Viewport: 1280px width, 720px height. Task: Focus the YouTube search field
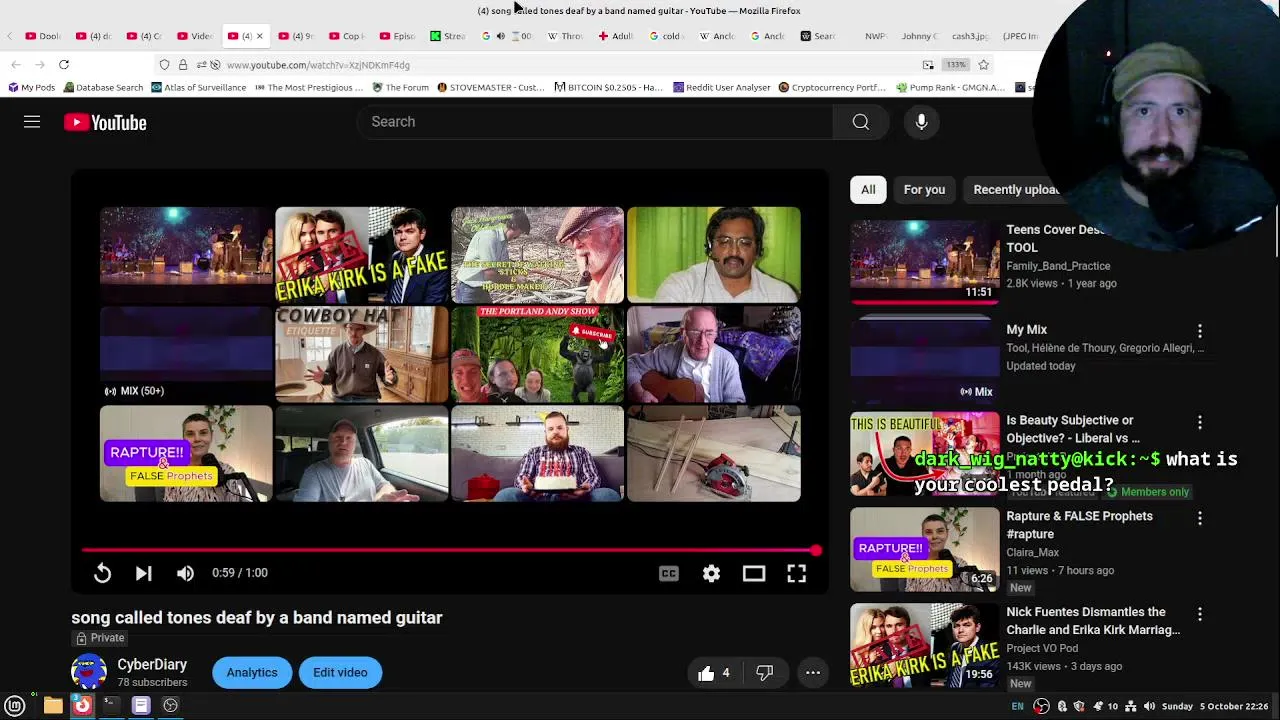[x=595, y=122]
